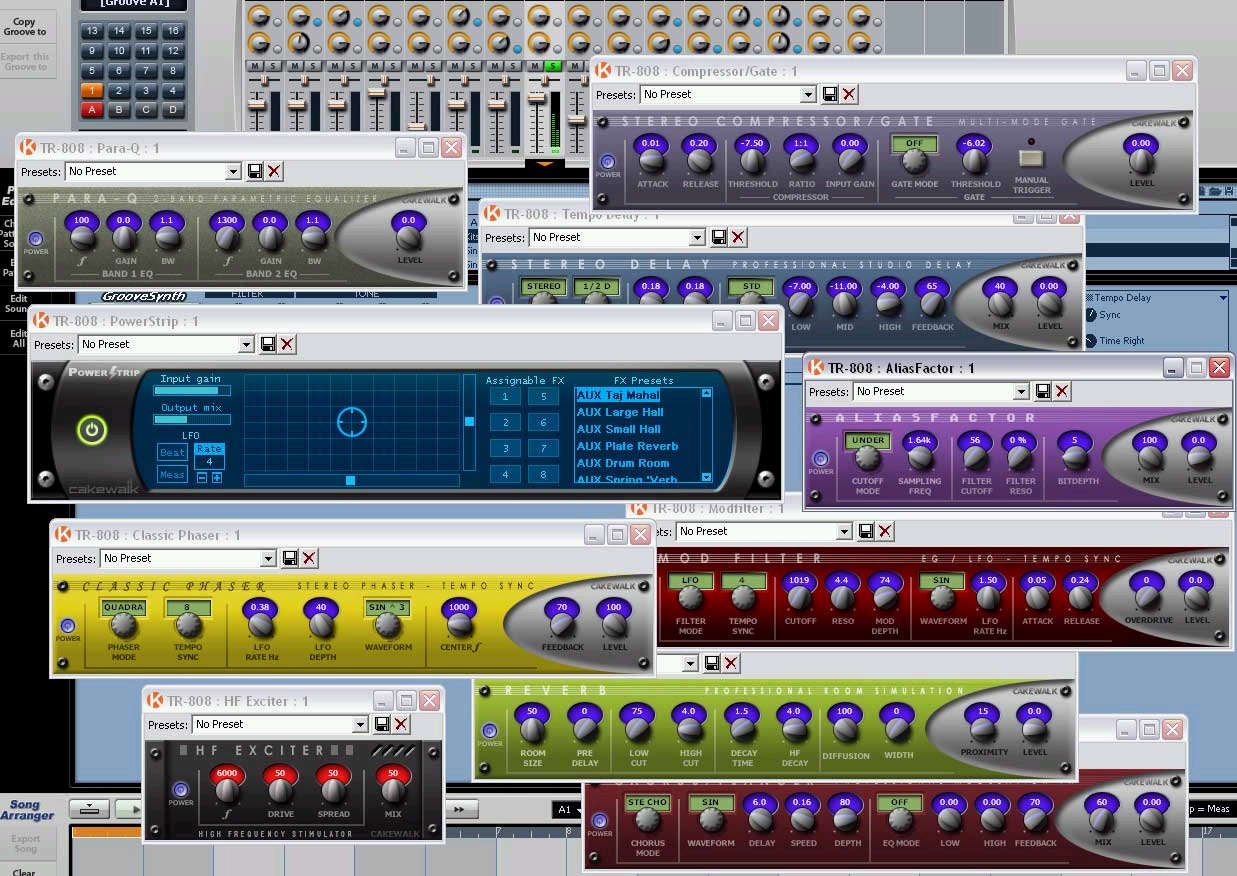1237x876 pixels.
Task: Delete the current PowerStrip preset
Action: 288,344
